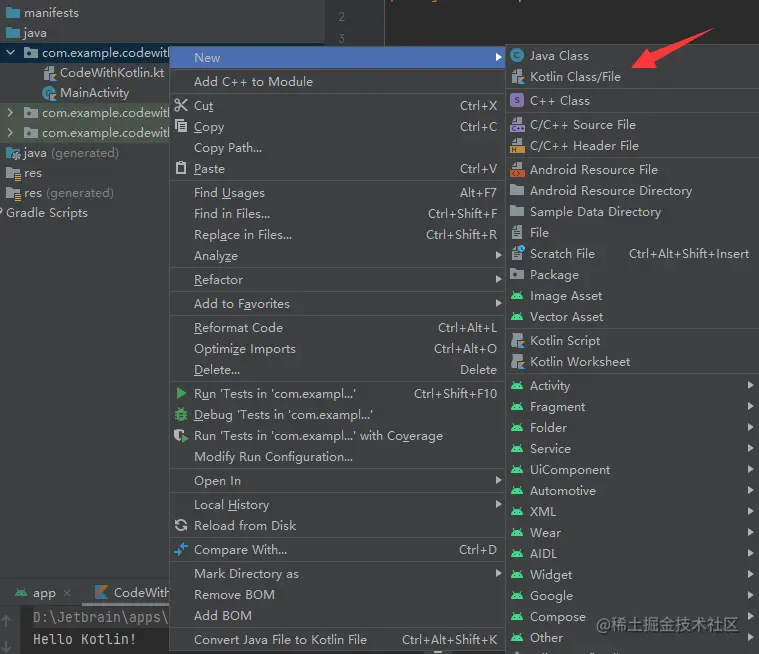Click the C/C++ Header File icon
Screen dimensions: 759x654
[x=517, y=145]
